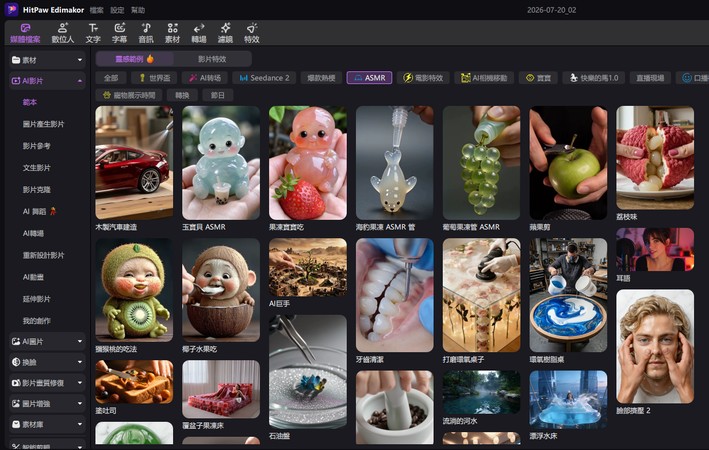
Task: Open the 音訊 audio library
Action: [x=146, y=33]
